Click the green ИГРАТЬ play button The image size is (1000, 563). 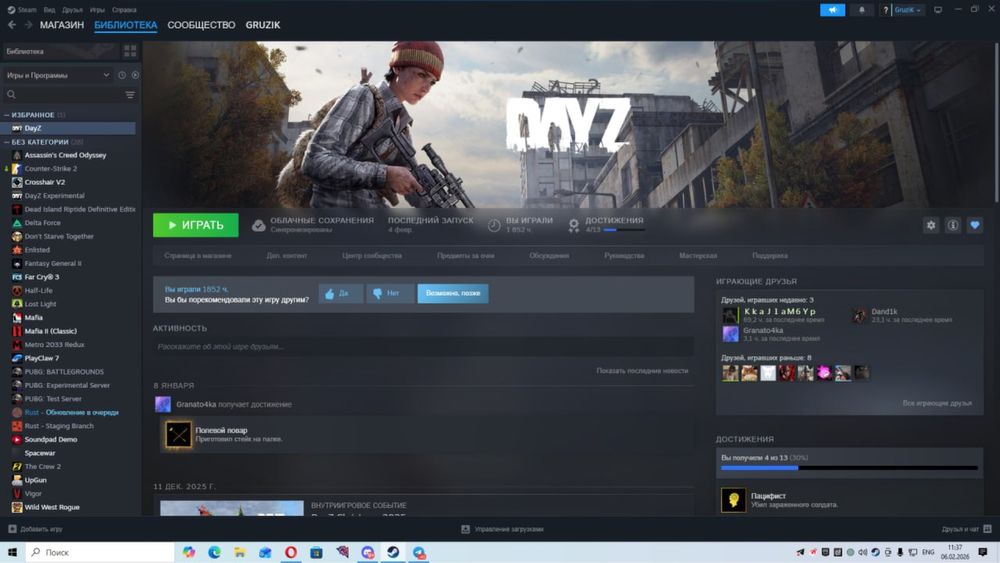196,225
